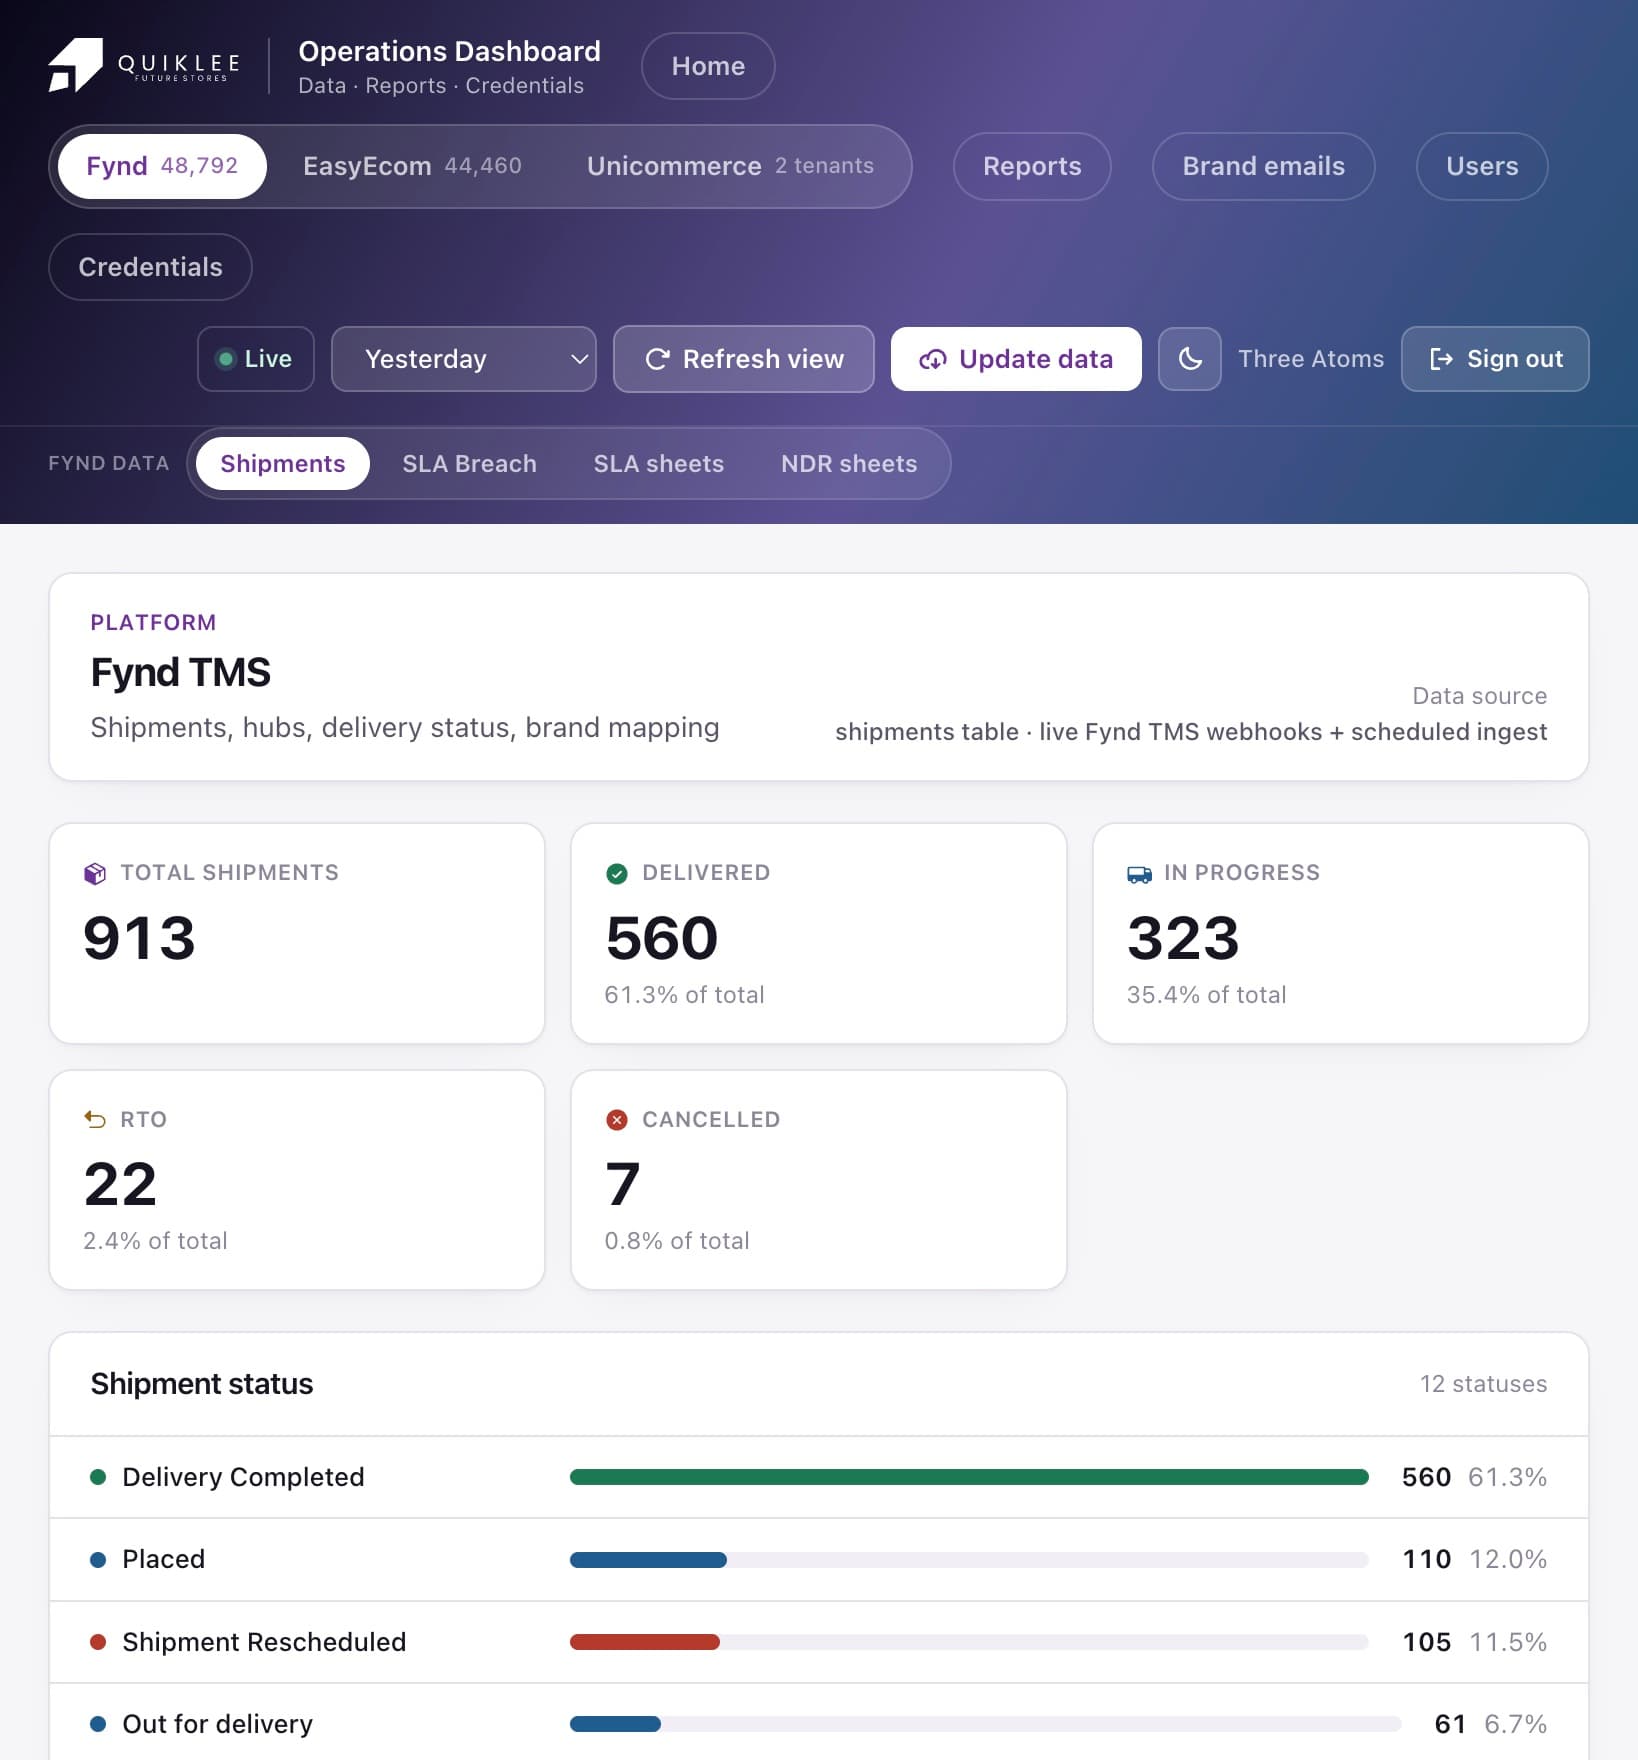Open the Shipments sub-tab
The image size is (1638, 1760).
point(283,464)
